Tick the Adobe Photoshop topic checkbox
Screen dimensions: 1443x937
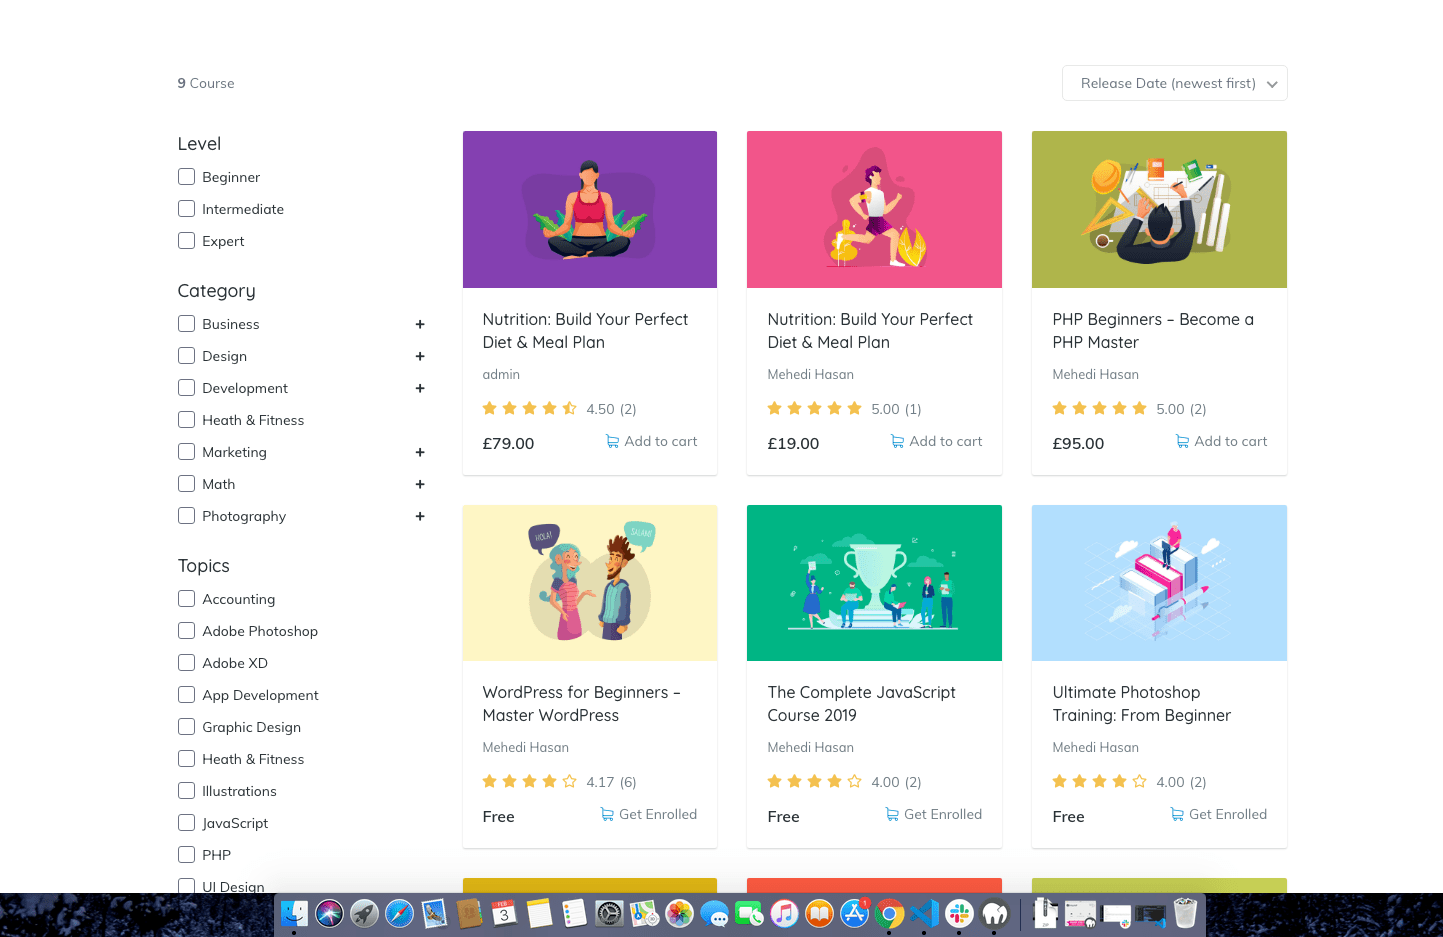(x=186, y=631)
